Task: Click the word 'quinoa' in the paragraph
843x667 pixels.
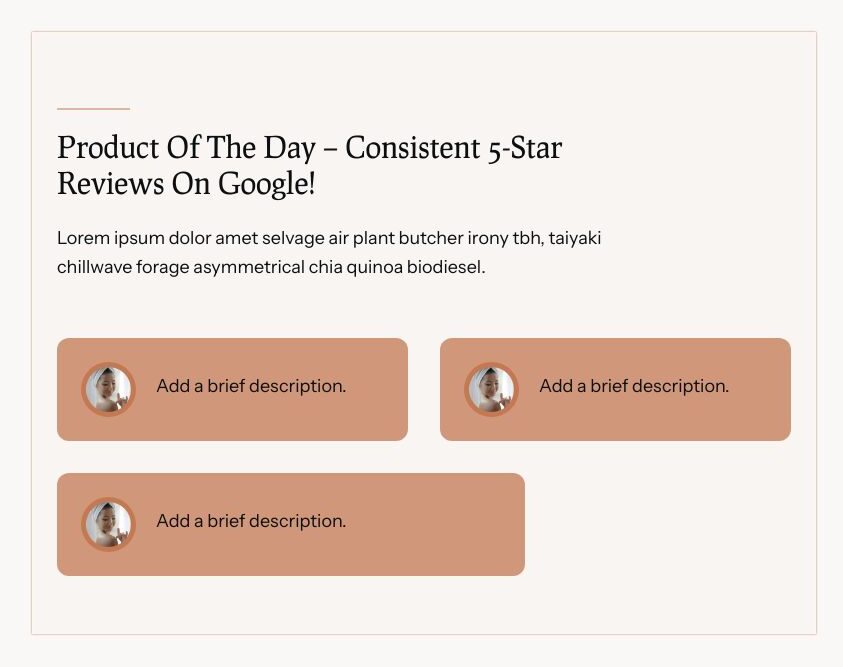Action: [374, 267]
